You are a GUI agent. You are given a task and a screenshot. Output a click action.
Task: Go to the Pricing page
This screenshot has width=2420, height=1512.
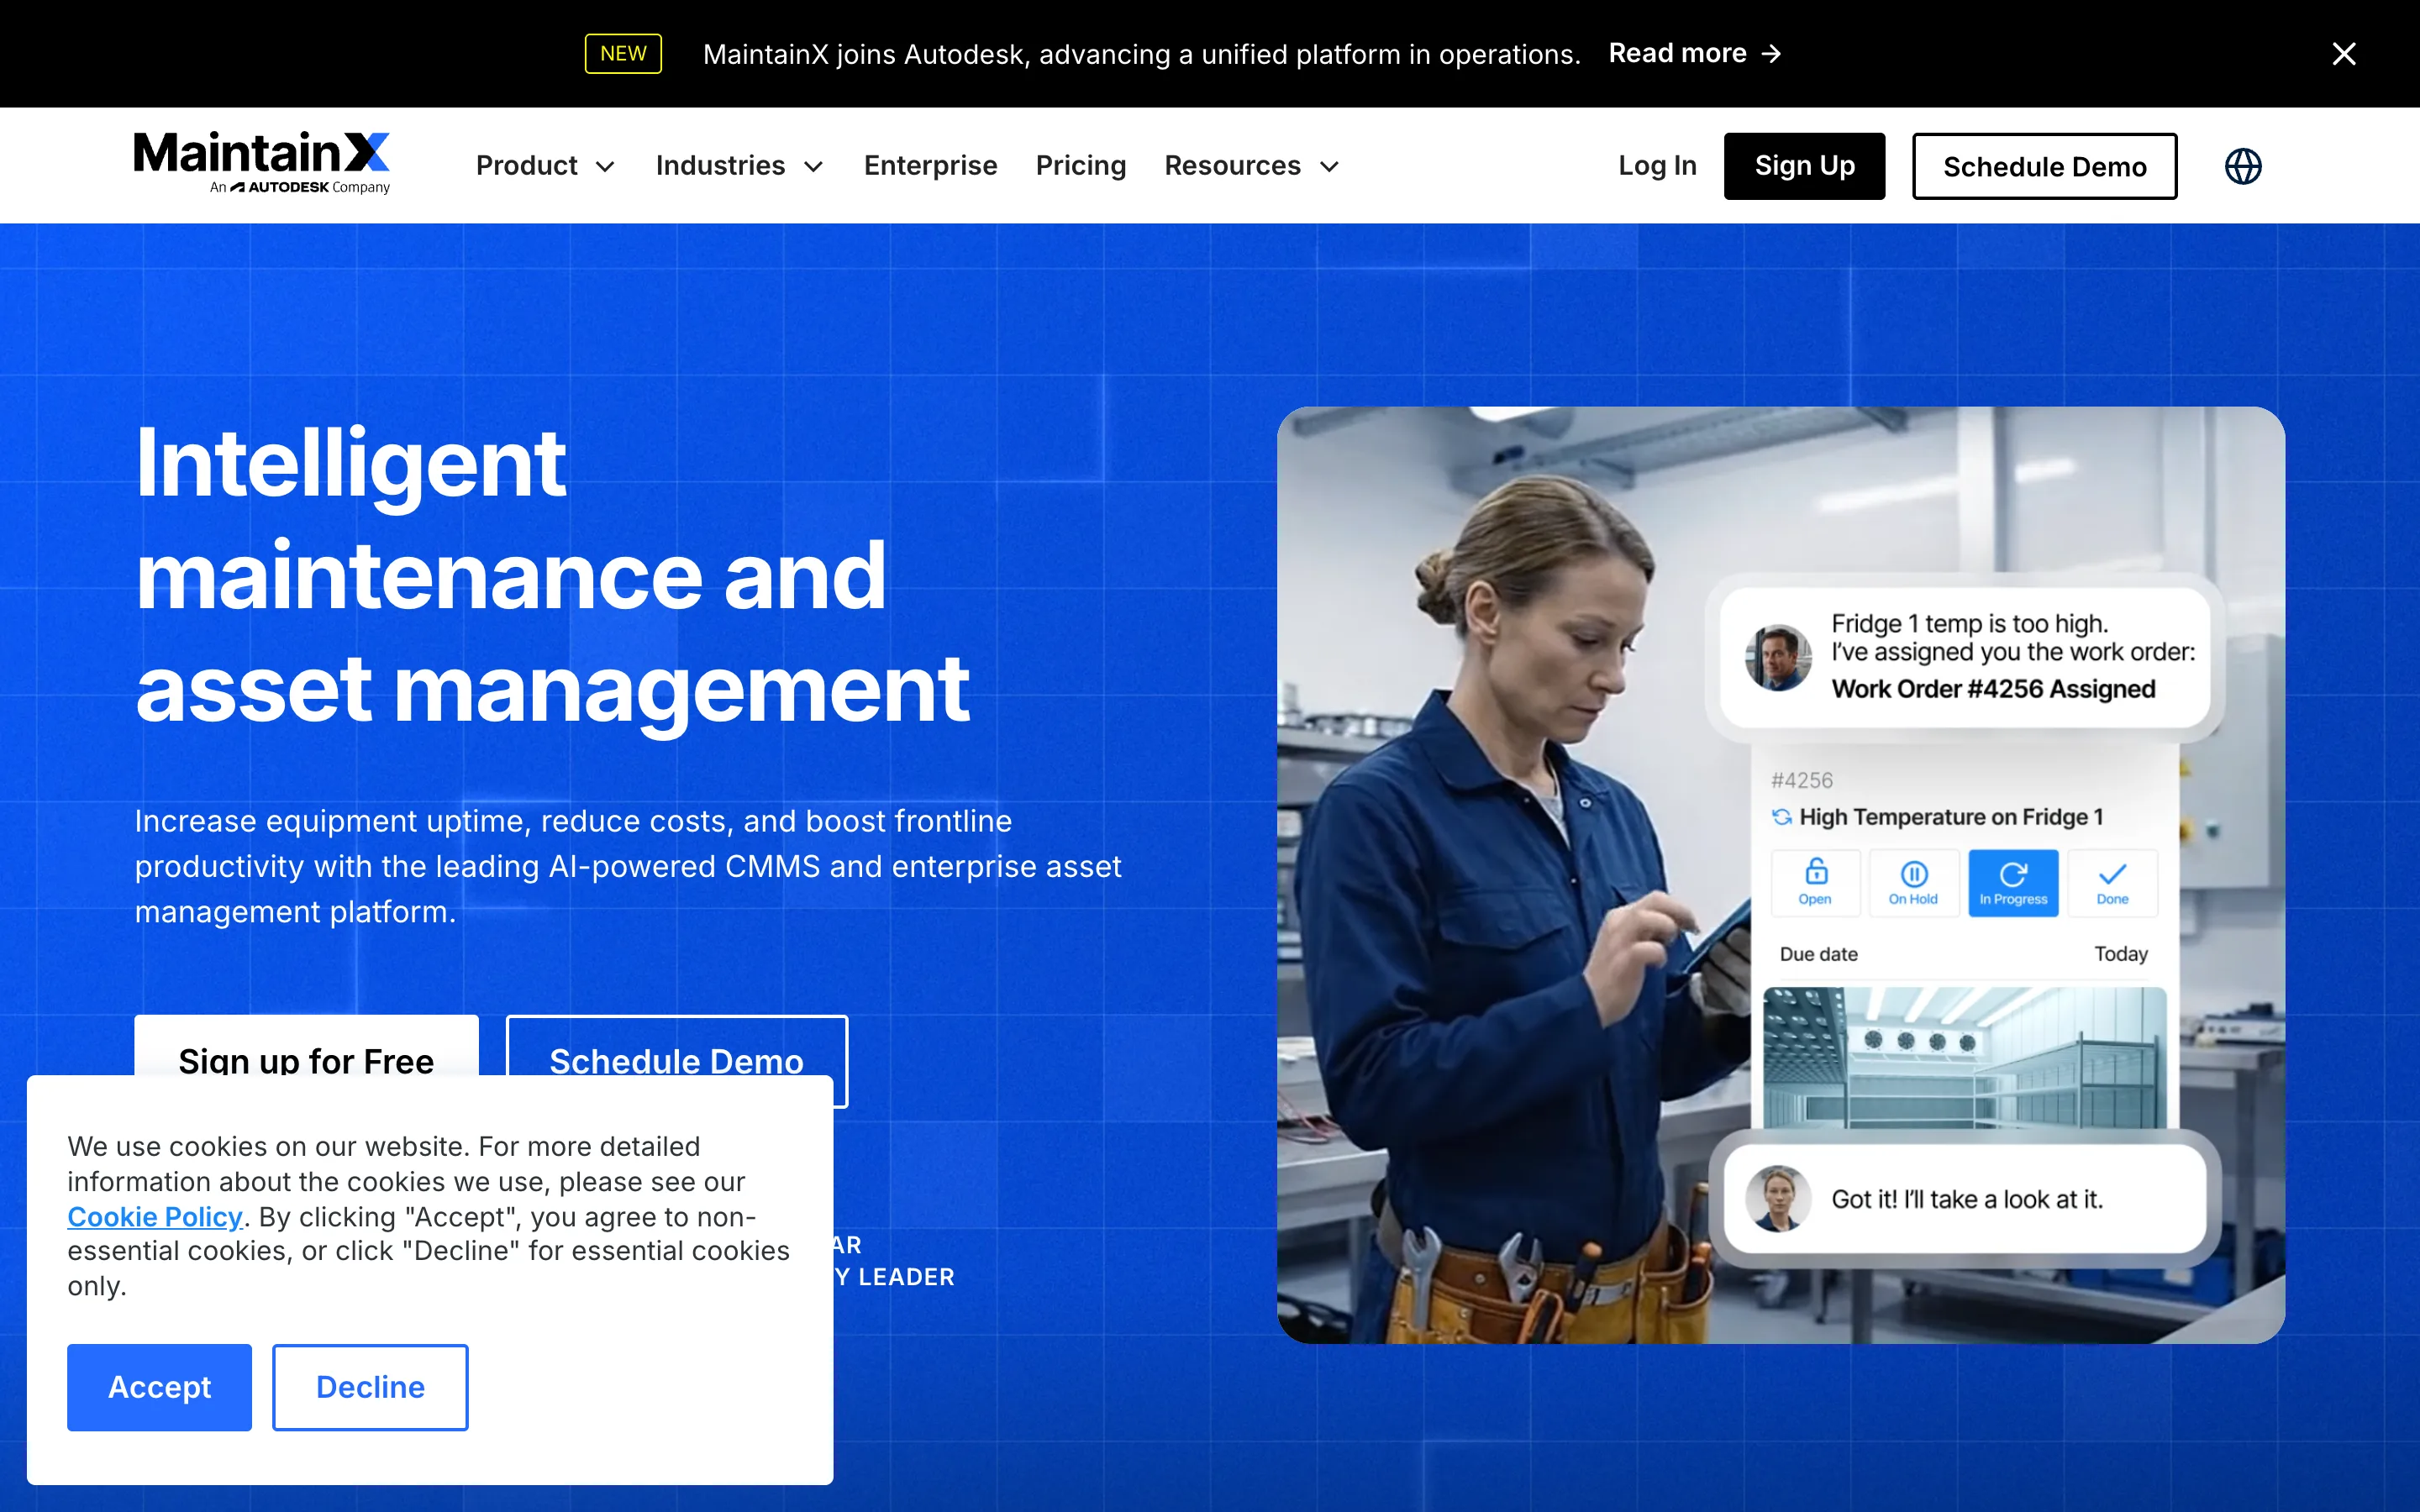click(1080, 166)
